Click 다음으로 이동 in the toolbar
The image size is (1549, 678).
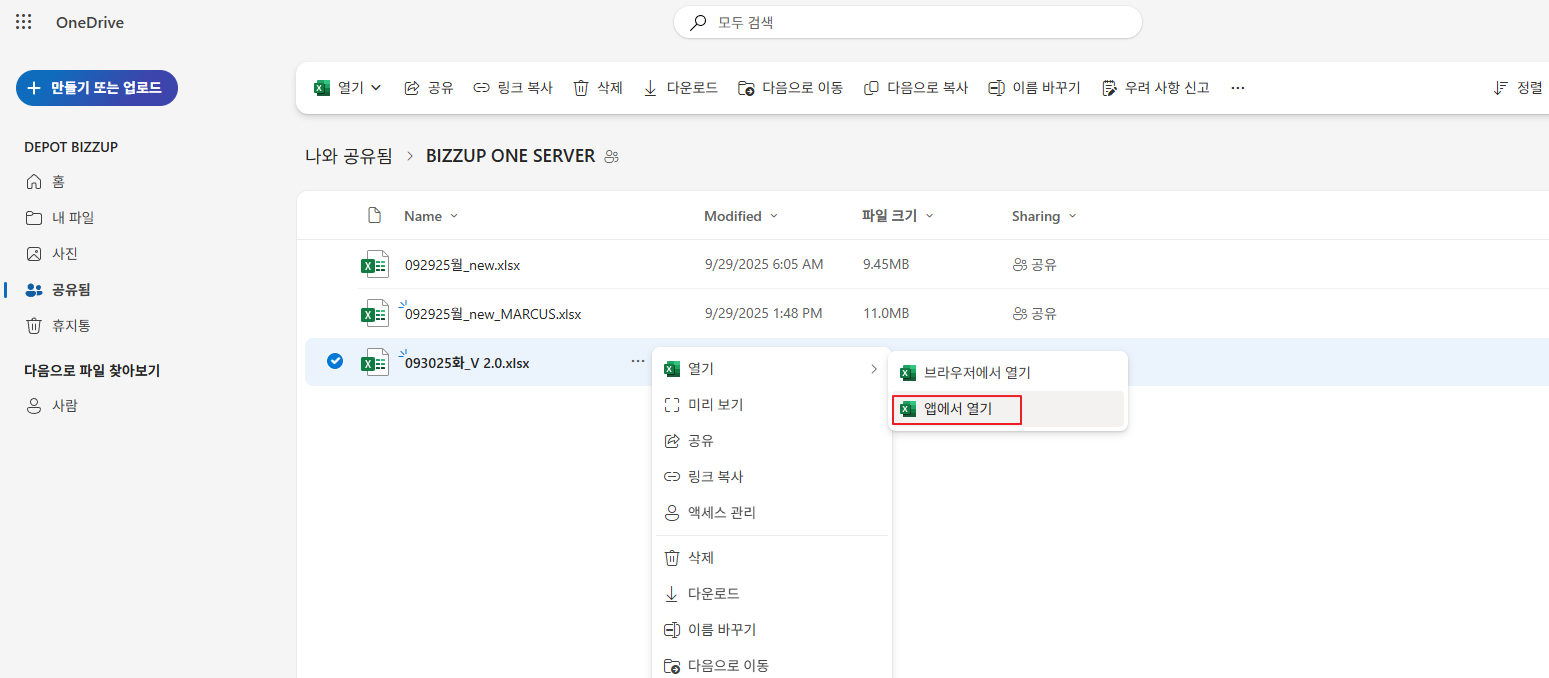pos(790,88)
